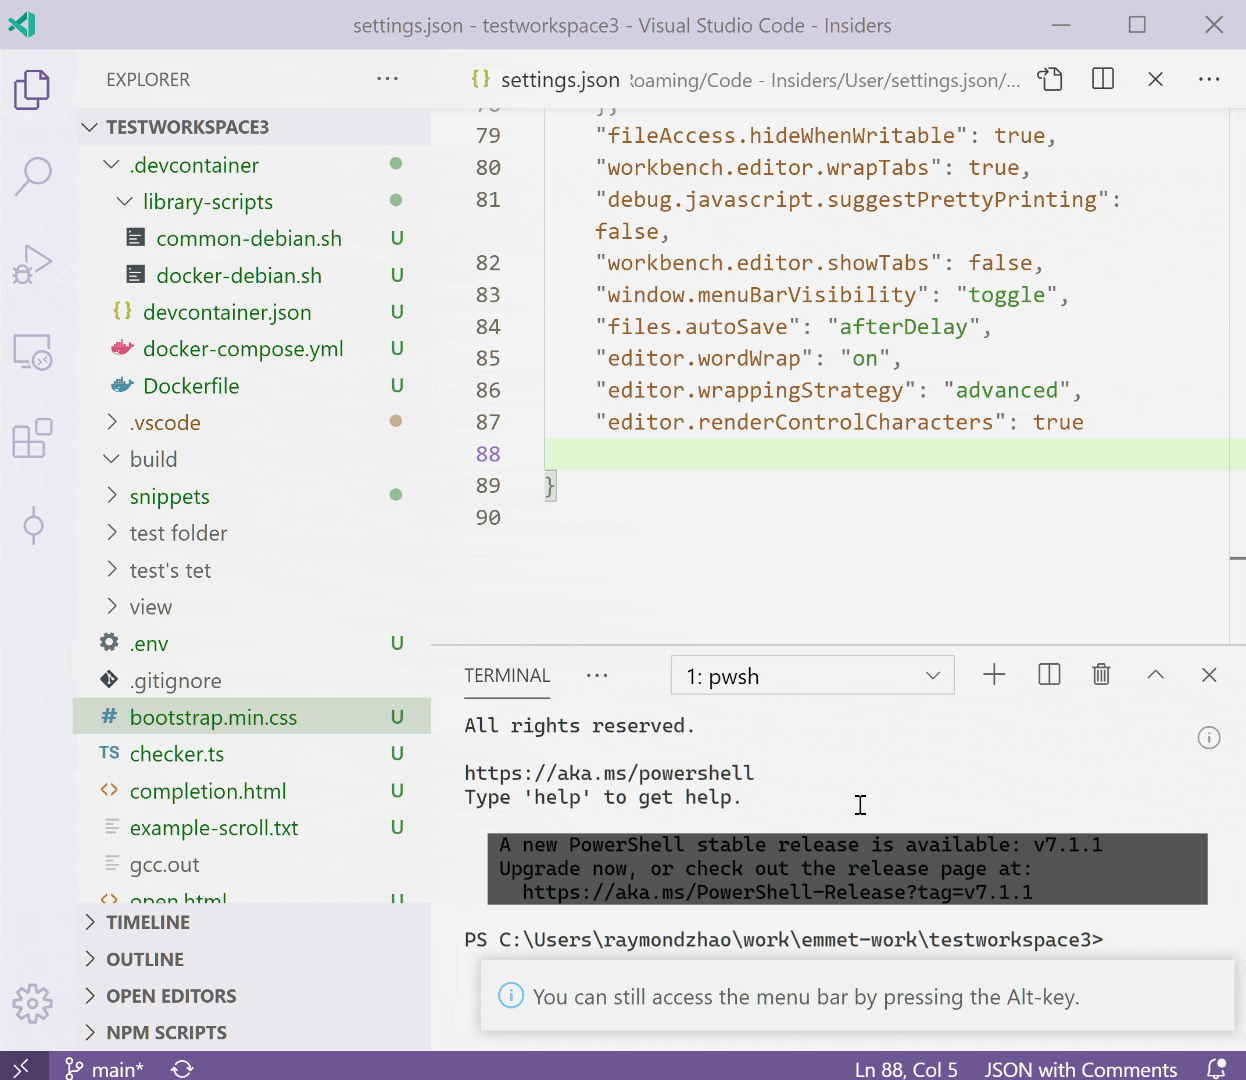This screenshot has height=1080, width=1246.
Task: Open devcontainer.json file
Action: pyautogui.click(x=252, y=312)
